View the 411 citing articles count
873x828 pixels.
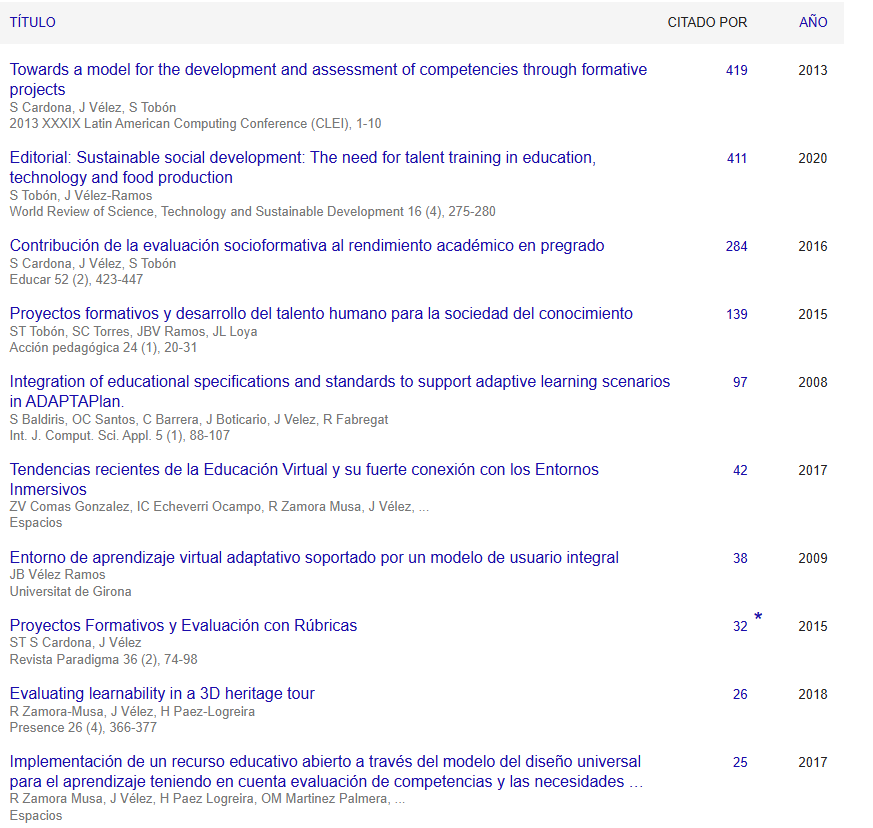pos(736,159)
